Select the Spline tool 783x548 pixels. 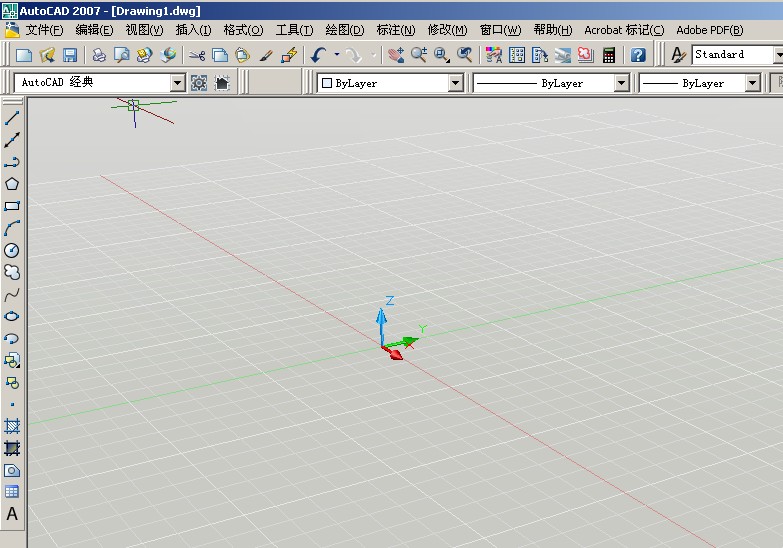(x=12, y=294)
